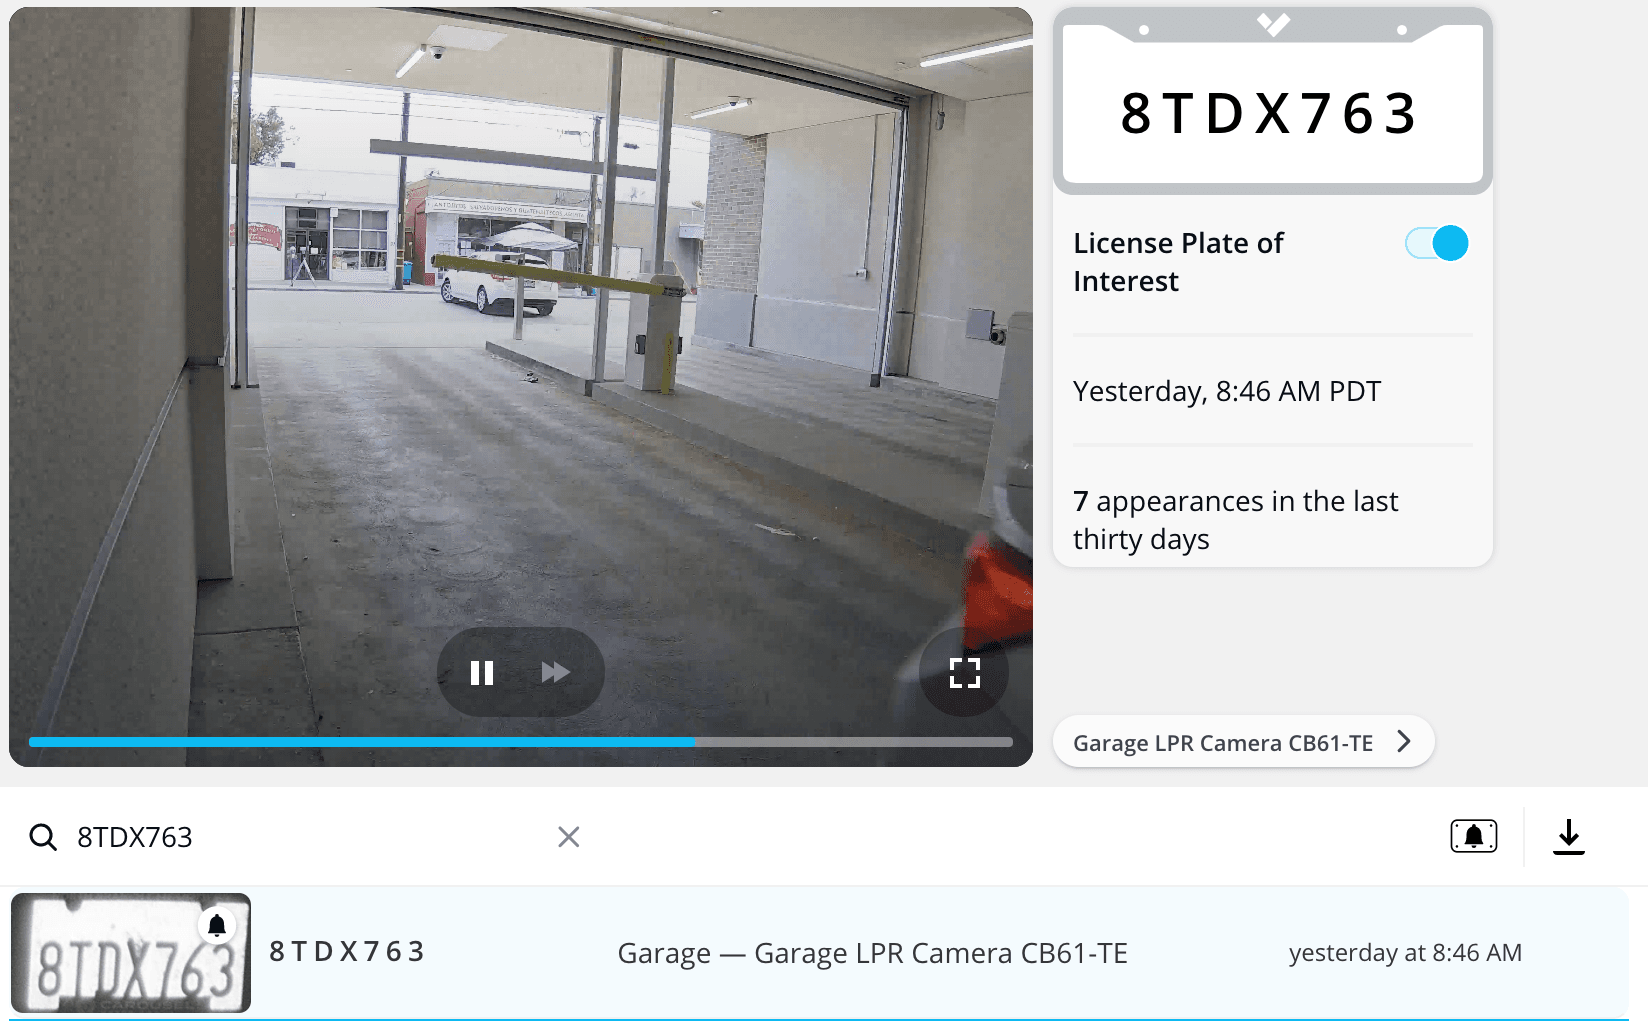Open license plate alert notification settings
1648x1027 pixels.
pyautogui.click(x=1472, y=836)
